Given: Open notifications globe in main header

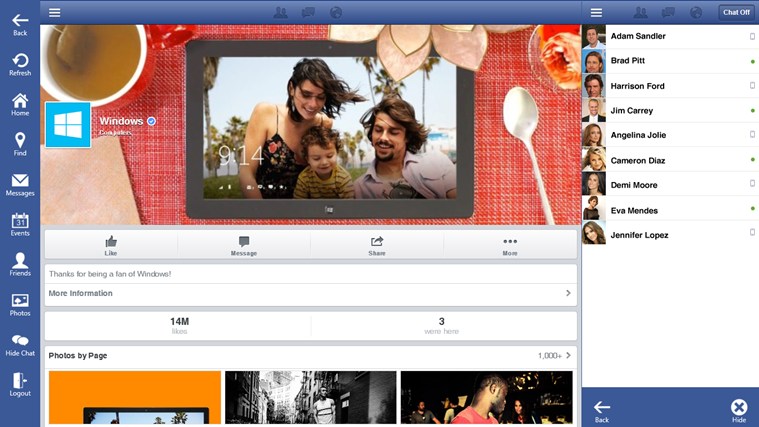Looking at the screenshot, I should (335, 12).
